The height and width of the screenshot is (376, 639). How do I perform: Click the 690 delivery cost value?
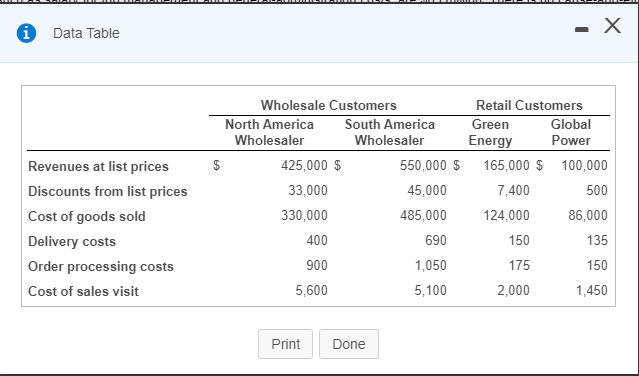[x=436, y=240]
